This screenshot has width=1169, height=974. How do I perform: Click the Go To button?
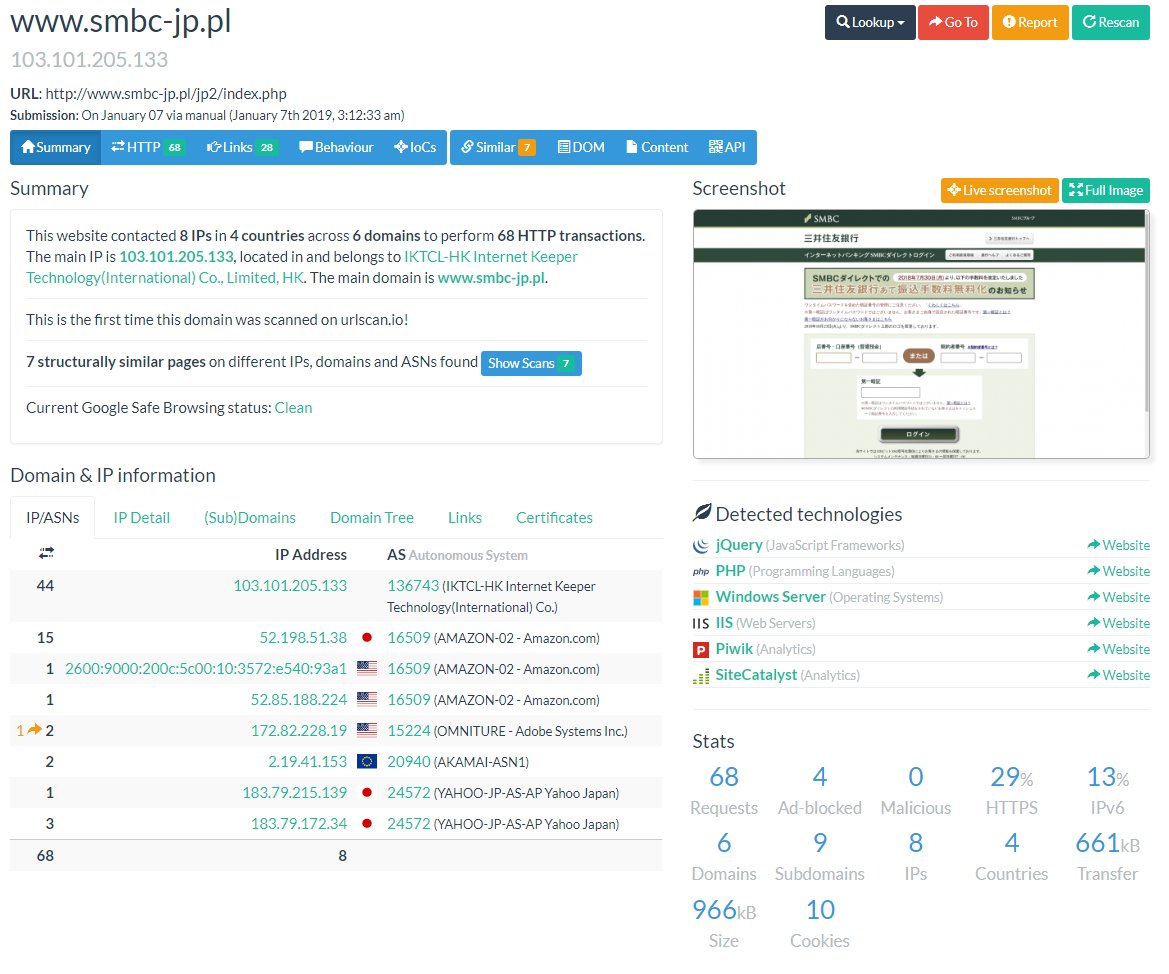tap(953, 22)
